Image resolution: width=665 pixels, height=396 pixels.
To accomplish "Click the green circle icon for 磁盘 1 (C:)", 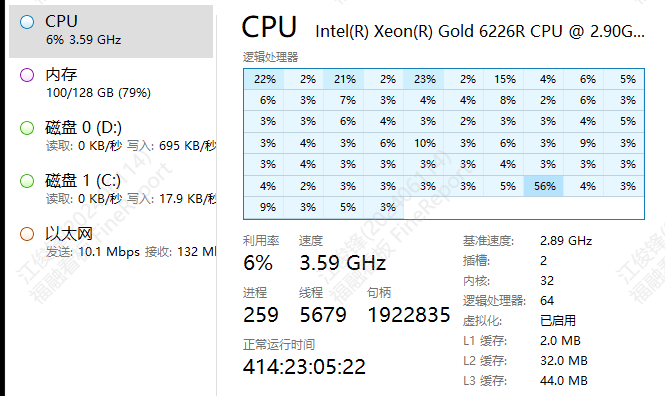I will click(x=27, y=181).
